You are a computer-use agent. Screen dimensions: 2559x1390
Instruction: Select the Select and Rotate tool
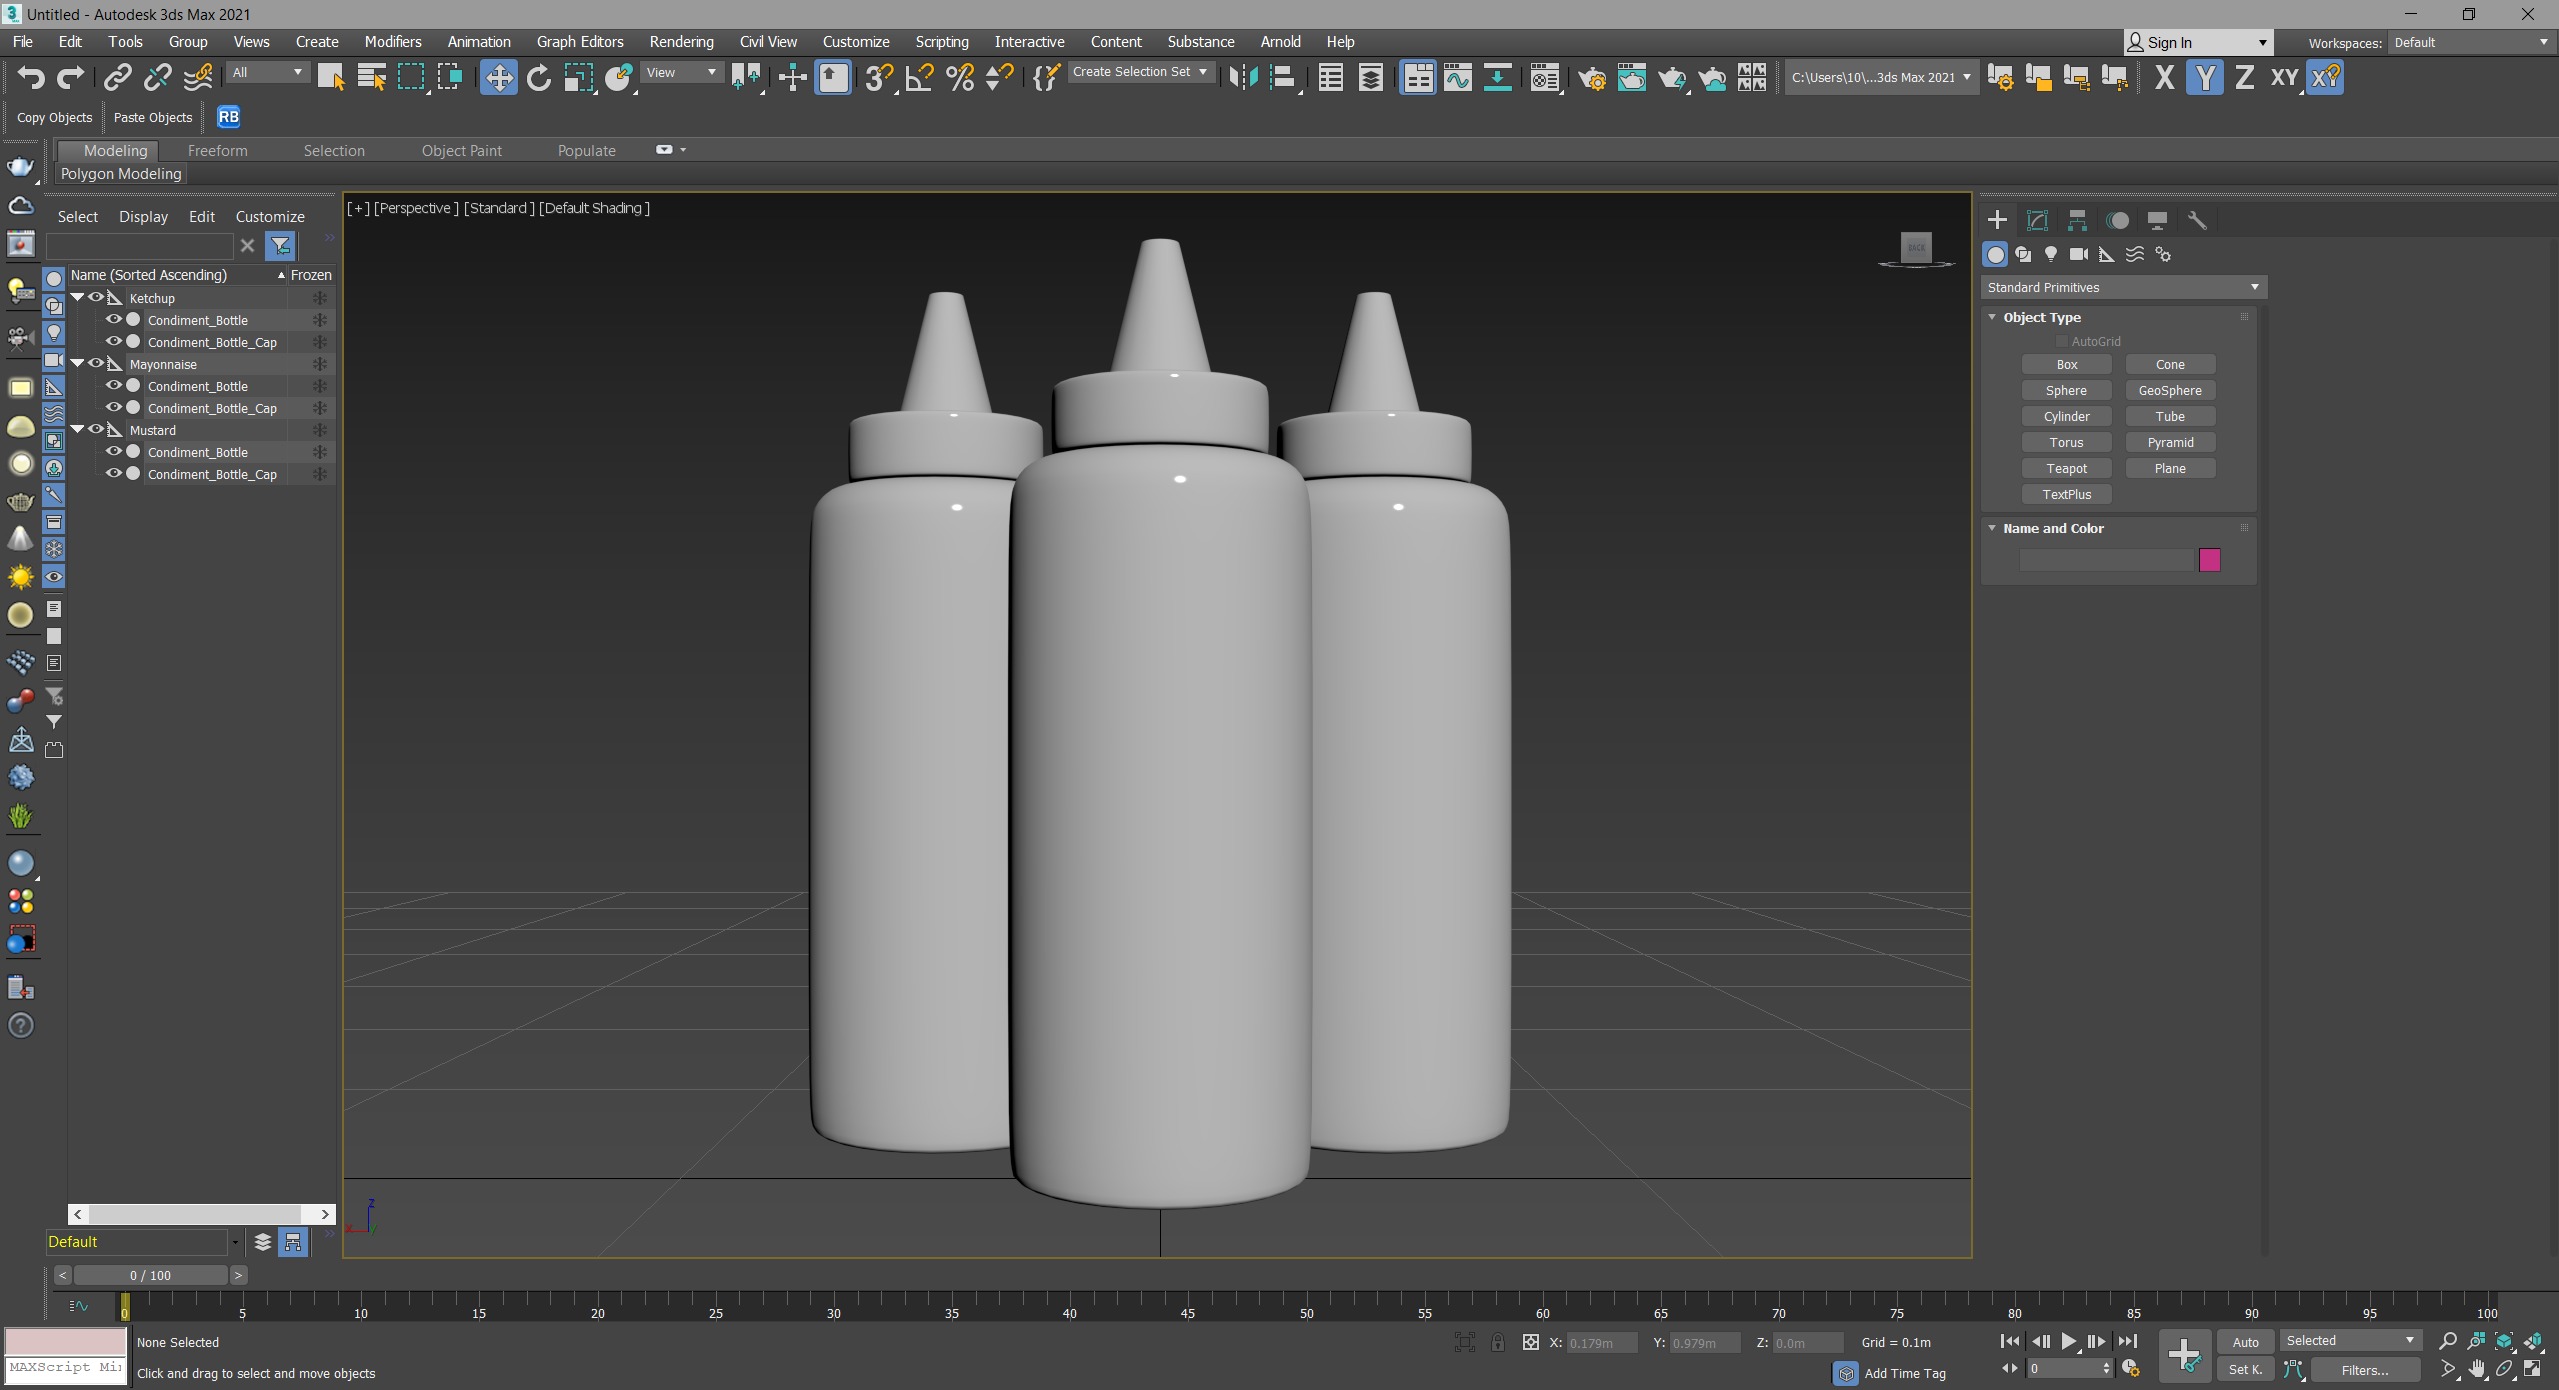point(538,77)
